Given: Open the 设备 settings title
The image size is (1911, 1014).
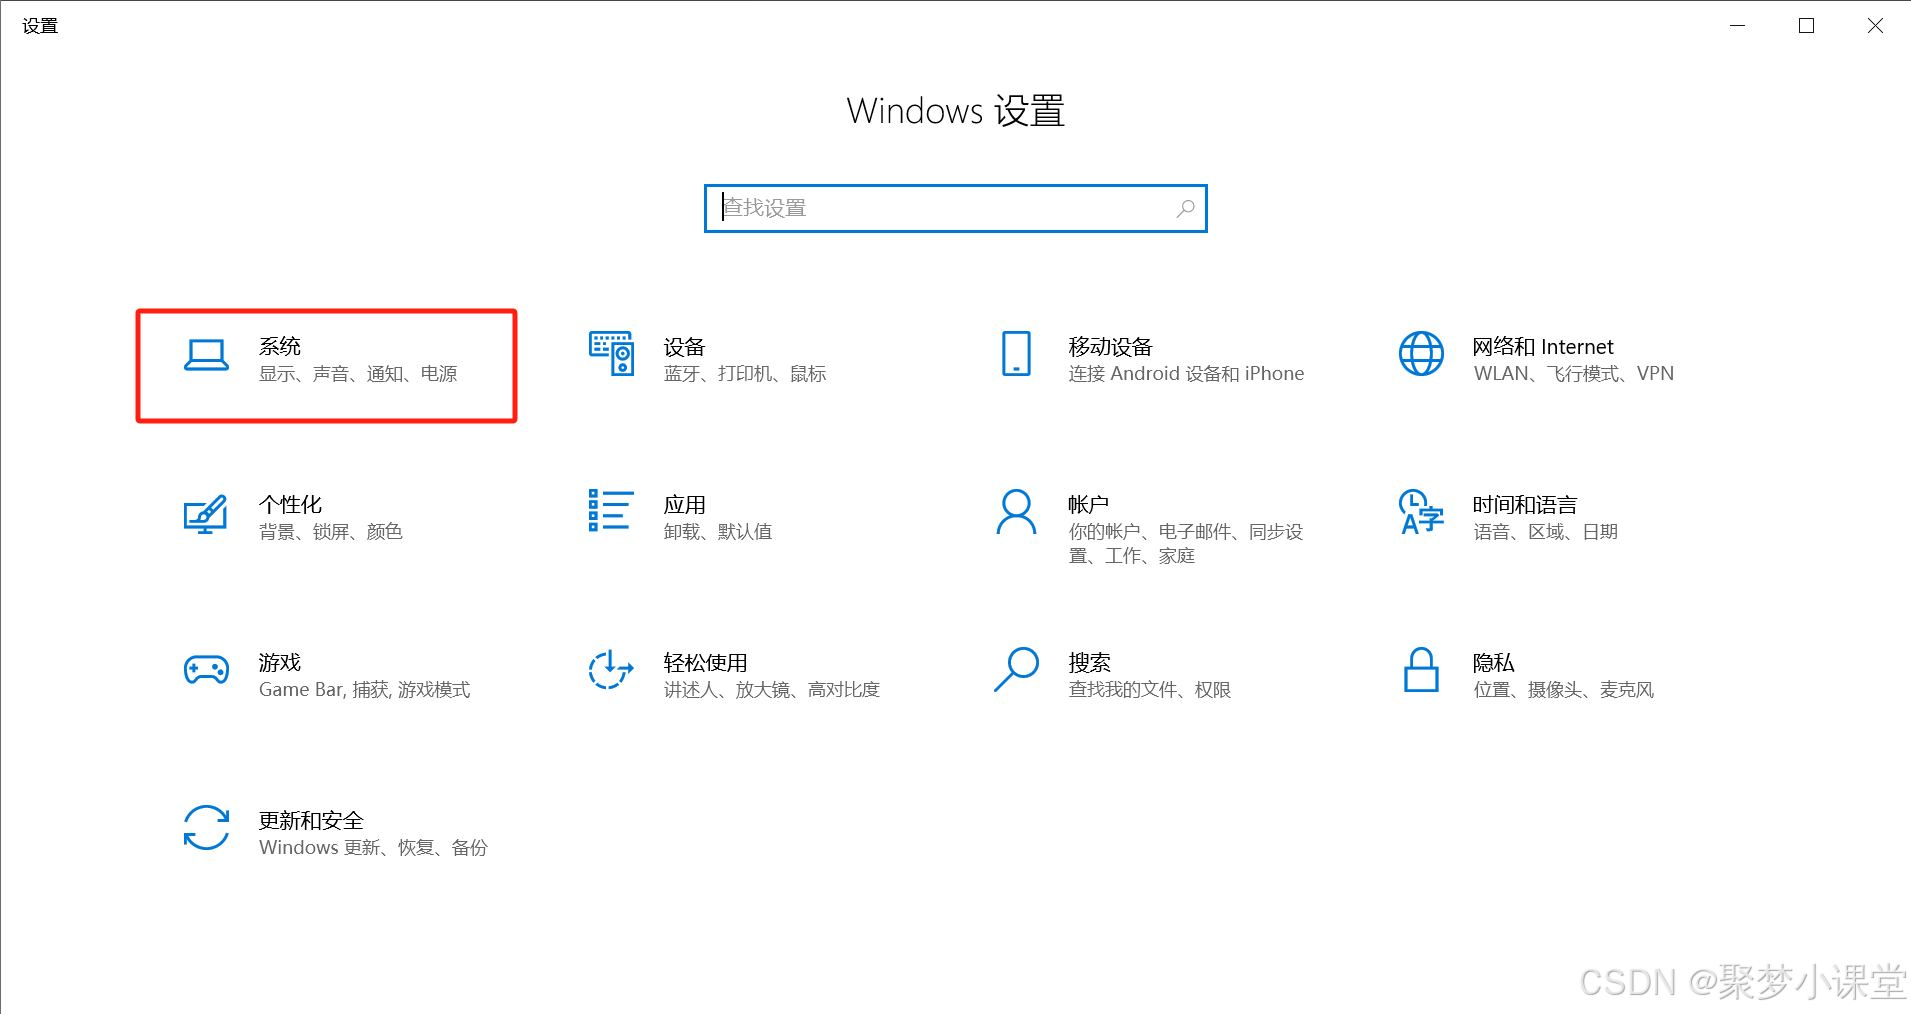Looking at the screenshot, I should [685, 347].
